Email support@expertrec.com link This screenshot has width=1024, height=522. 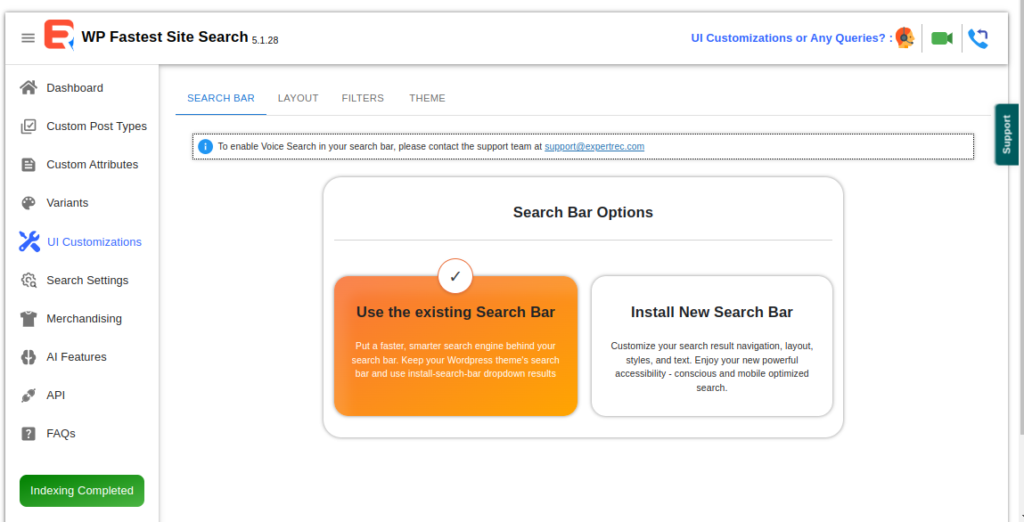click(594, 146)
